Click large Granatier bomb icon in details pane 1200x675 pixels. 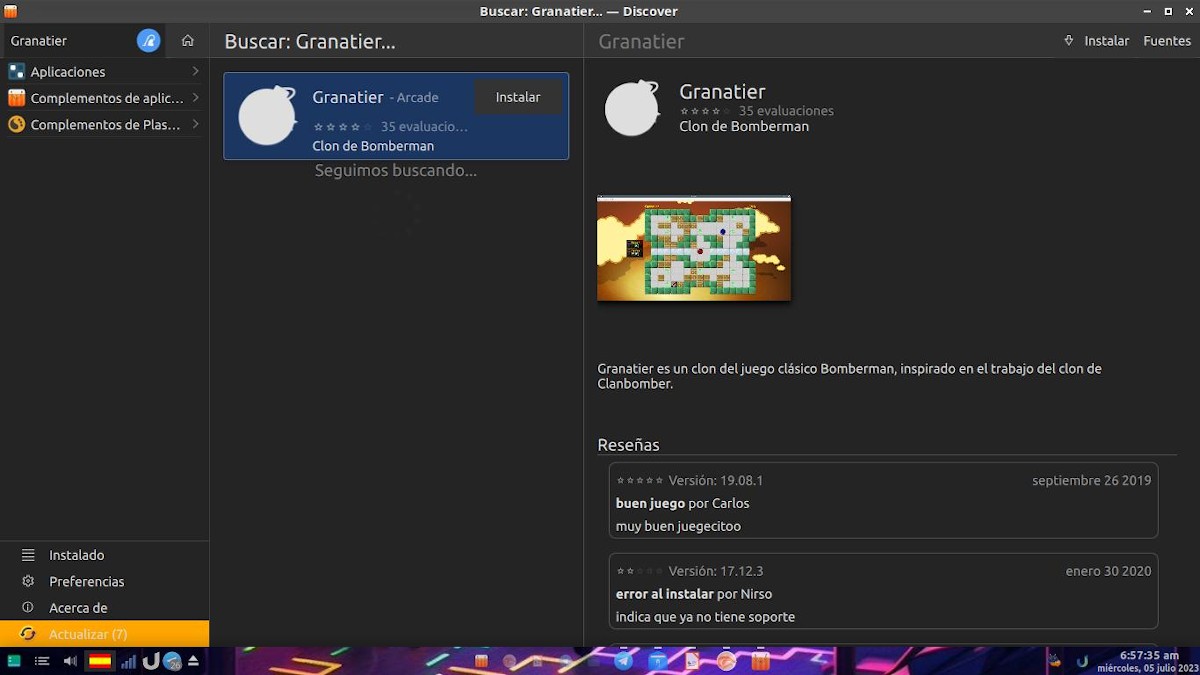tap(633, 108)
